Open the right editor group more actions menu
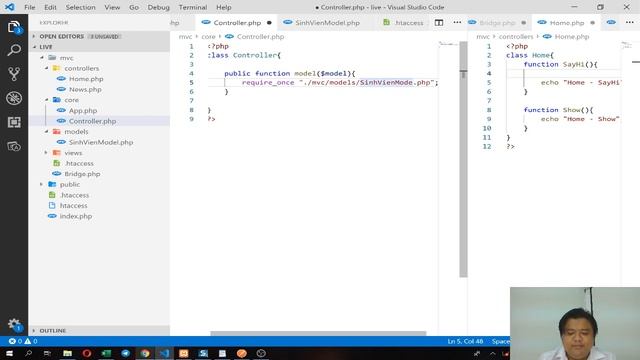 point(630,22)
